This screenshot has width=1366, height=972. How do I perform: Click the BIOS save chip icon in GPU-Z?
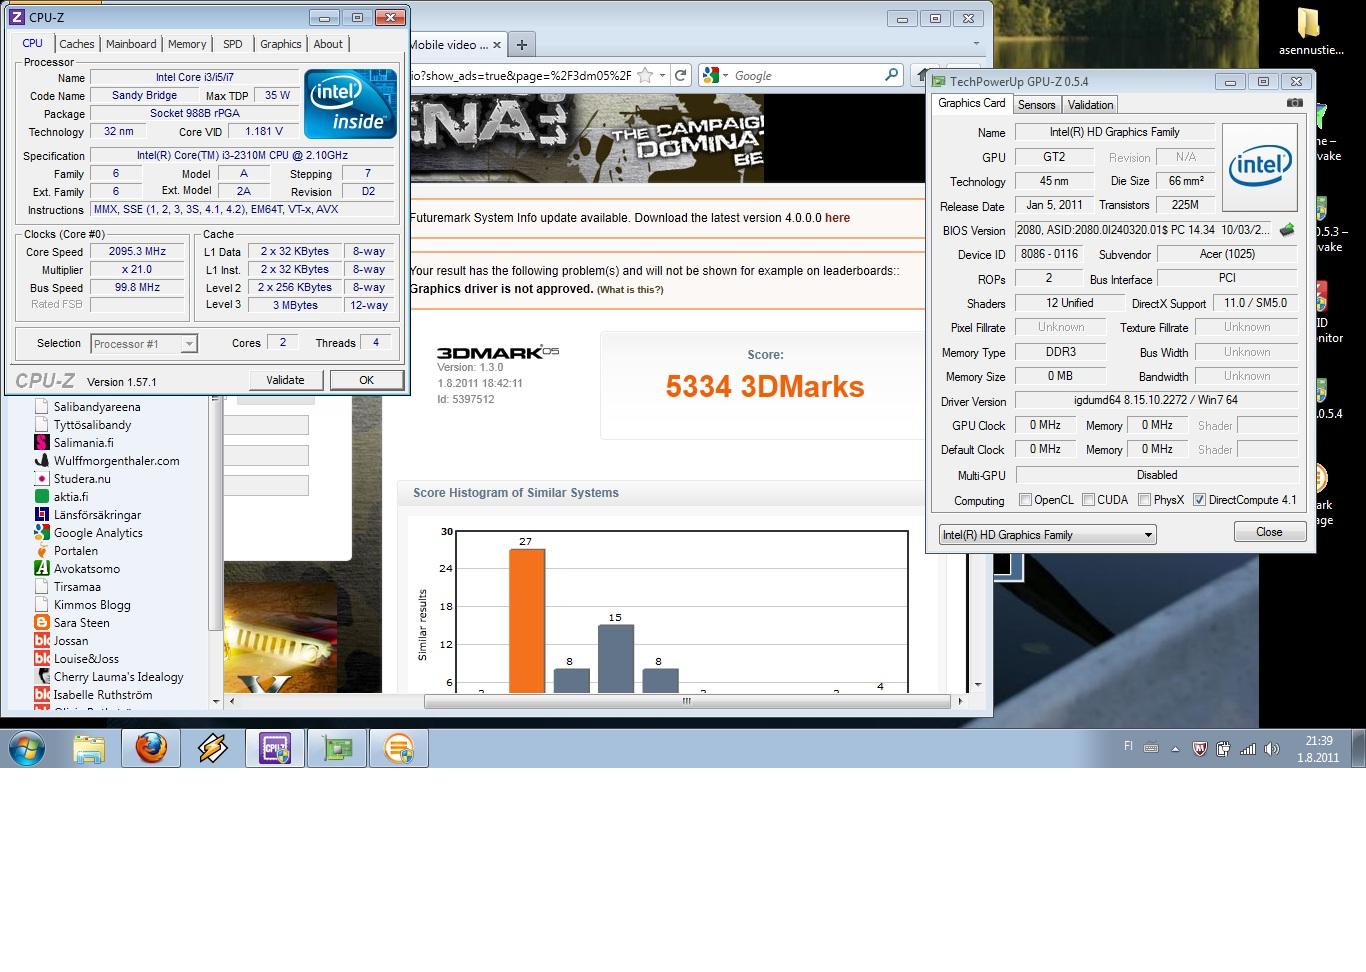[1287, 230]
